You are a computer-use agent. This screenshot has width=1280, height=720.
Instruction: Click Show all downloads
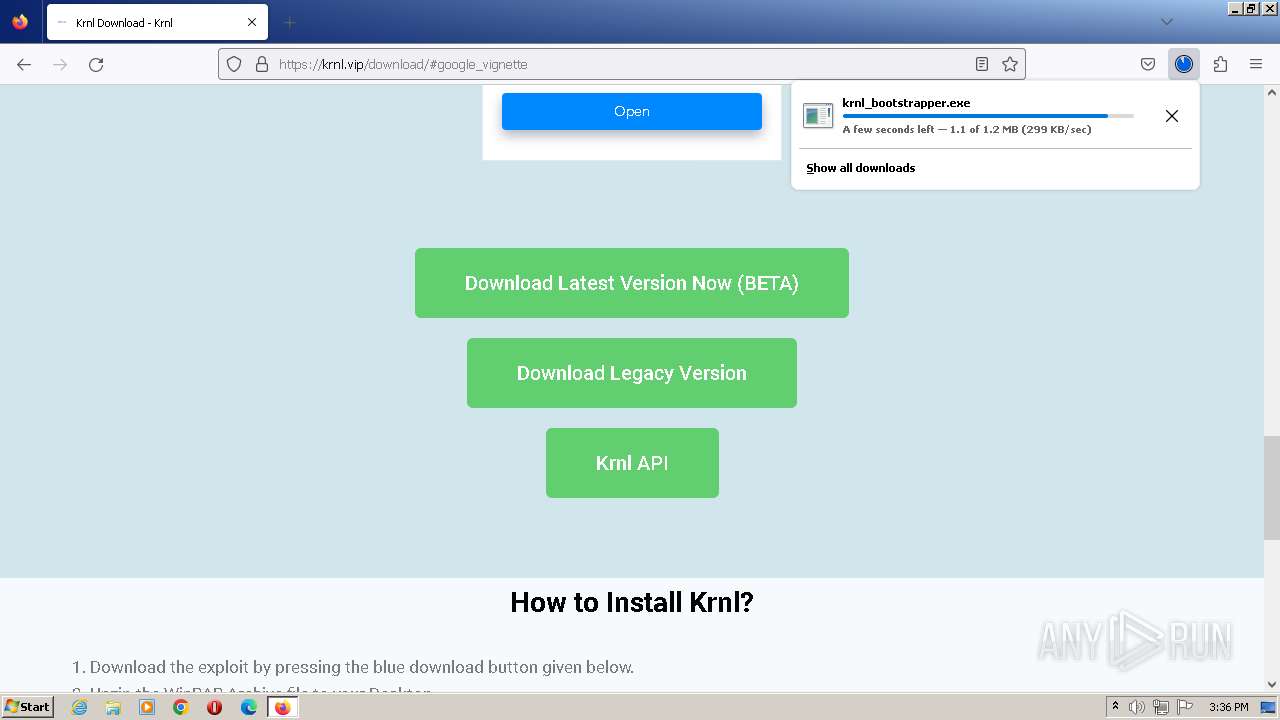tap(861, 168)
